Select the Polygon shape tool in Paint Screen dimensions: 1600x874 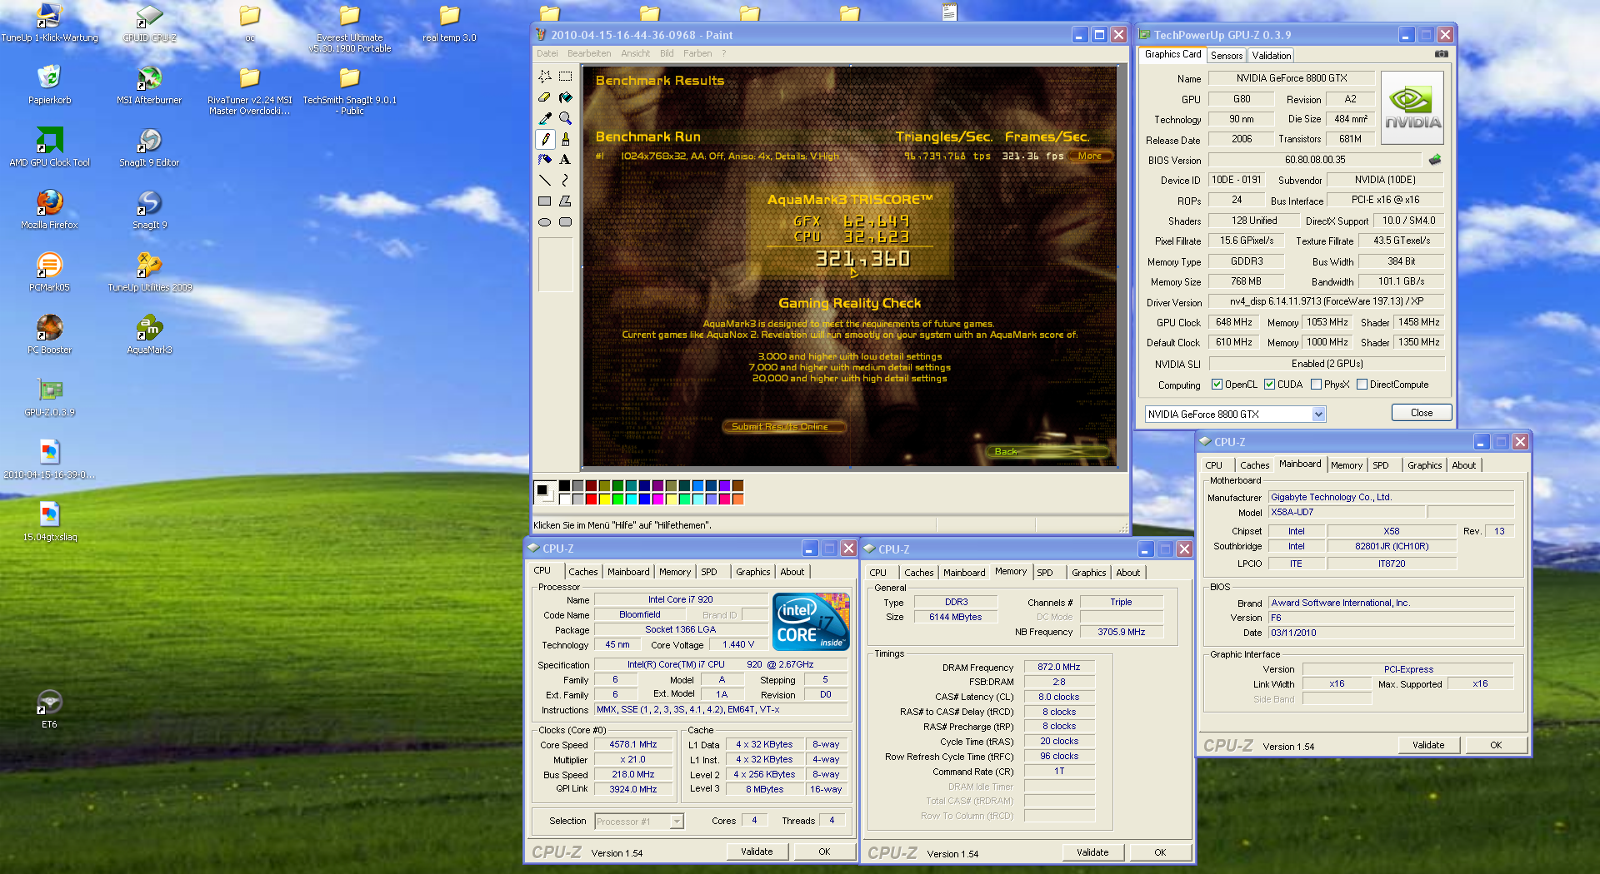[565, 201]
